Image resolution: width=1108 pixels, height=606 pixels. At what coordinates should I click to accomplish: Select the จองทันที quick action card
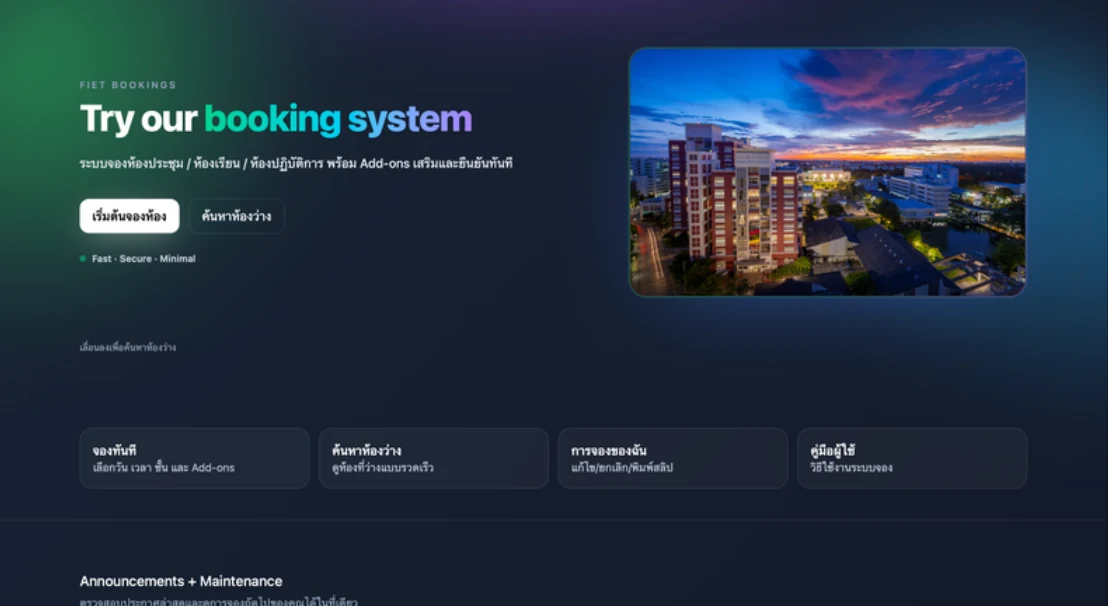click(x=194, y=458)
